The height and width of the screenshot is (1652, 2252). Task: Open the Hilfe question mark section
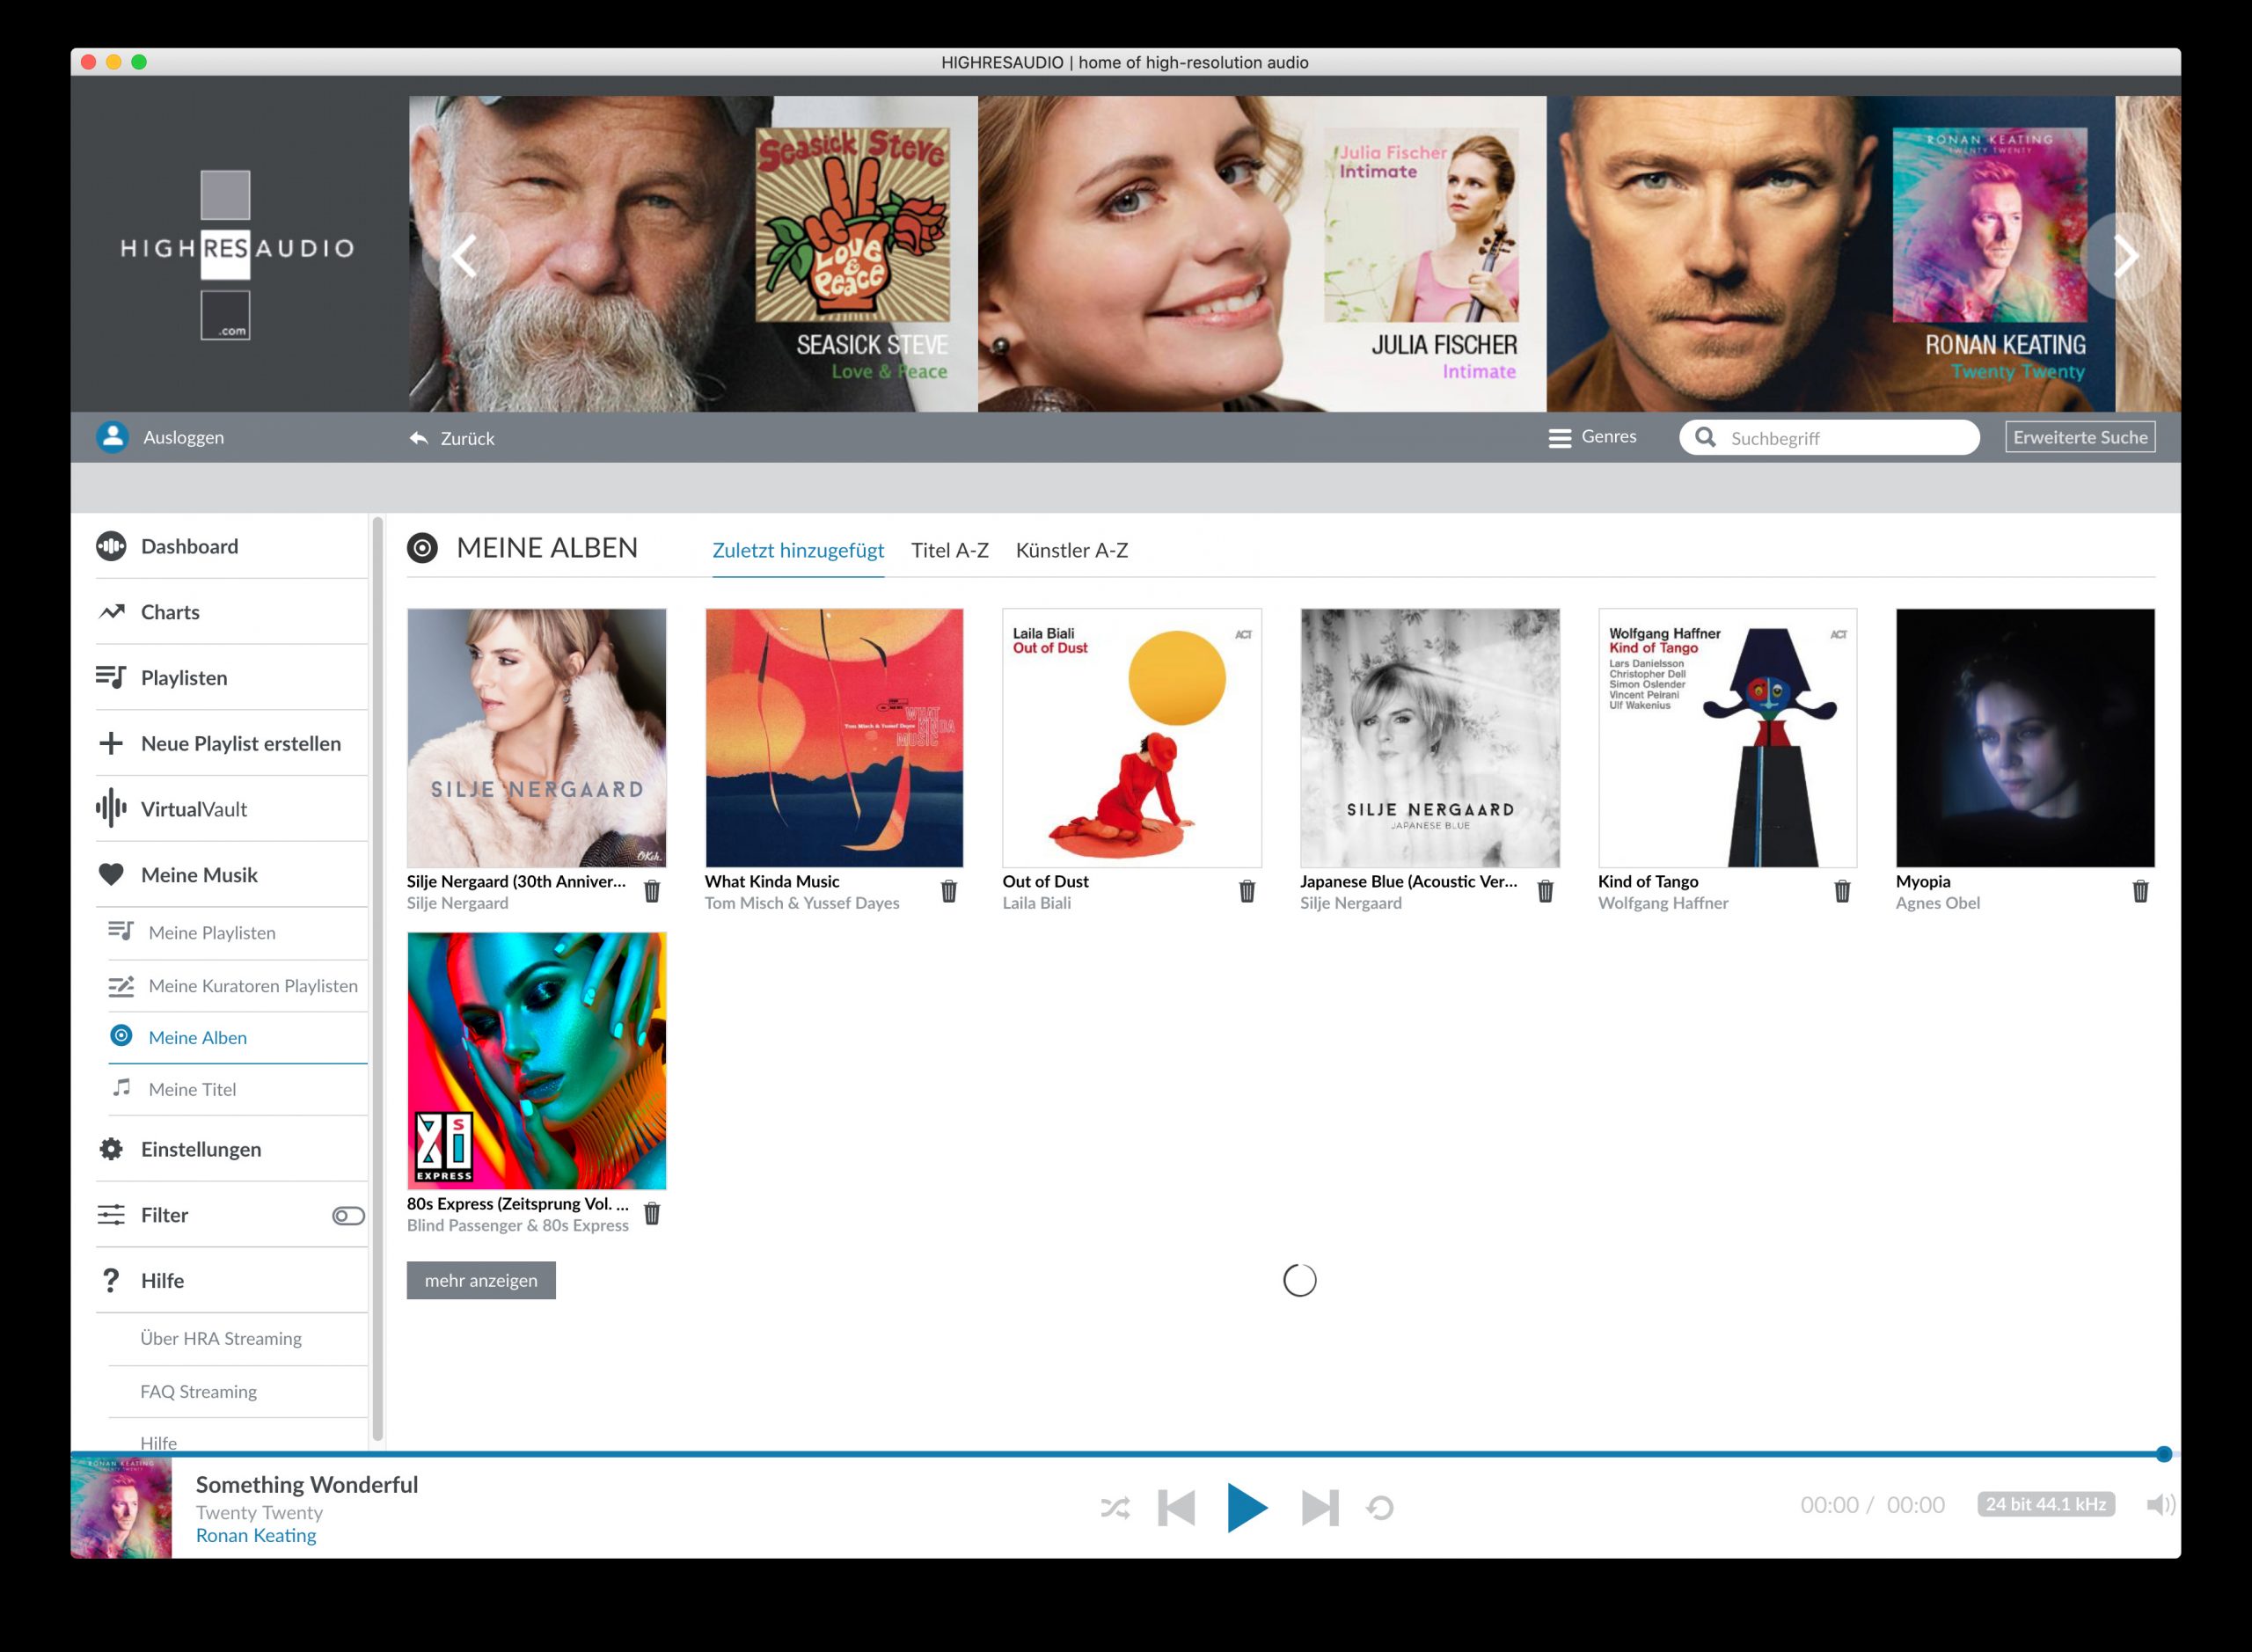110,1280
